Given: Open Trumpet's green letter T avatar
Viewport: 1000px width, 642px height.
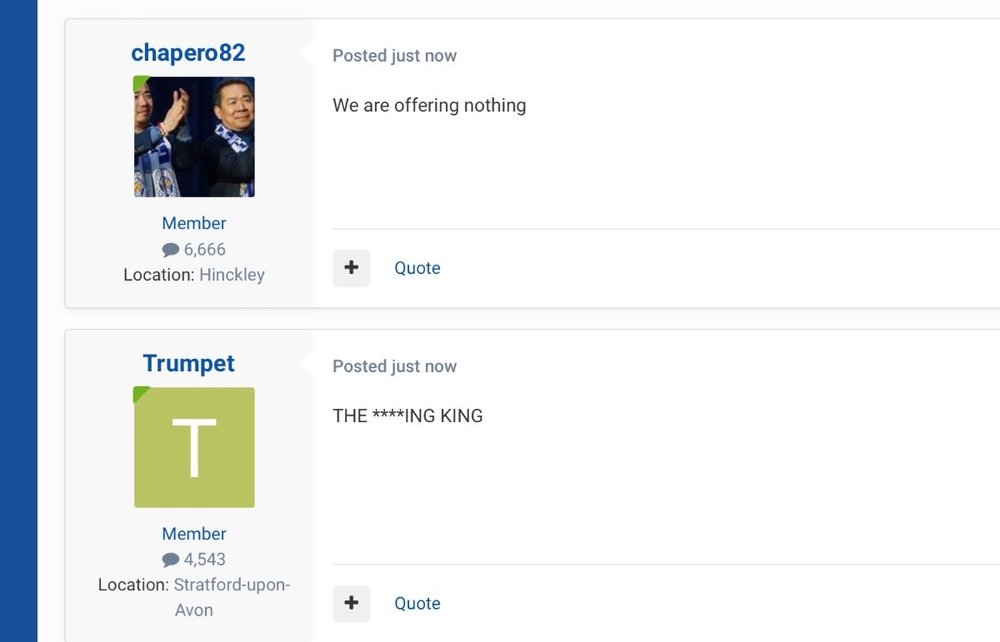Looking at the screenshot, I should pyautogui.click(x=195, y=448).
